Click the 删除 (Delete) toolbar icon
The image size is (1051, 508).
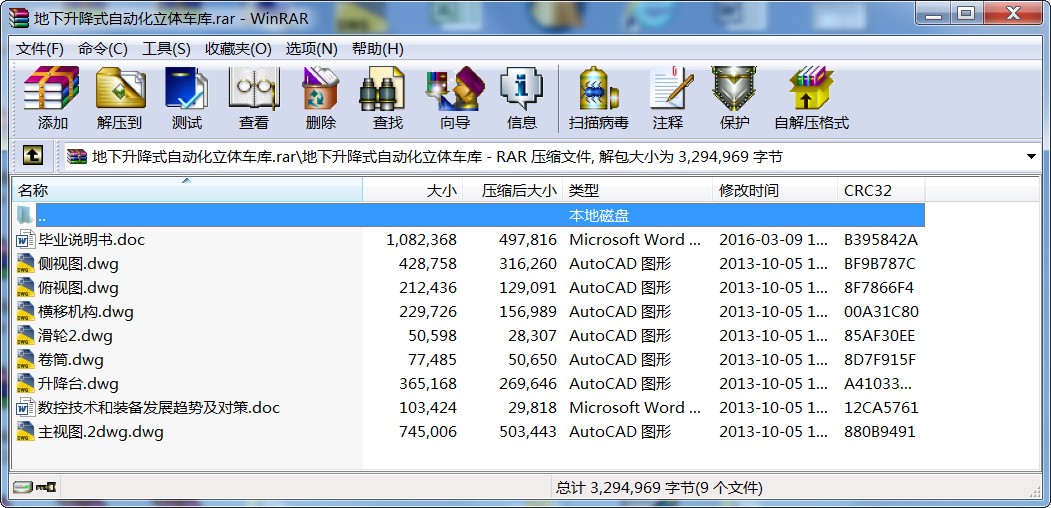[x=320, y=88]
